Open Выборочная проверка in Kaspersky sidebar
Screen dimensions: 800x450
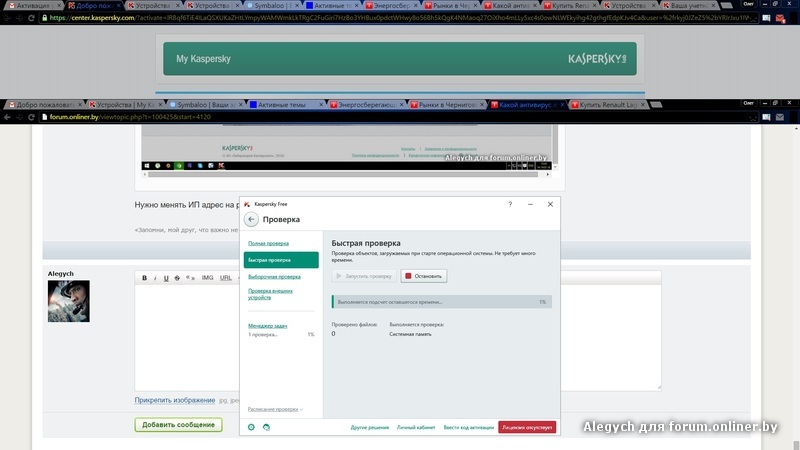coord(274,277)
